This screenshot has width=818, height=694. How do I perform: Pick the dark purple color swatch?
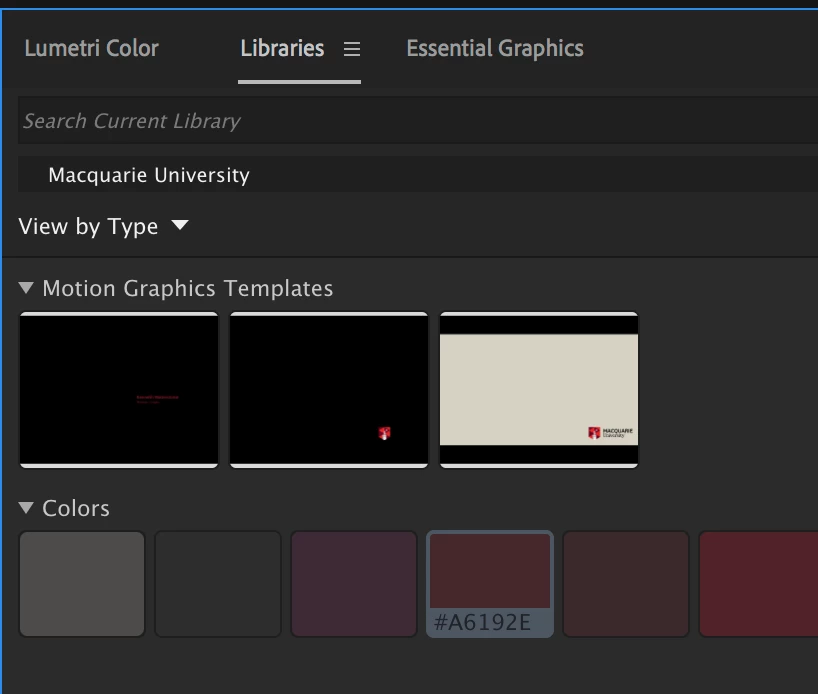pos(354,584)
